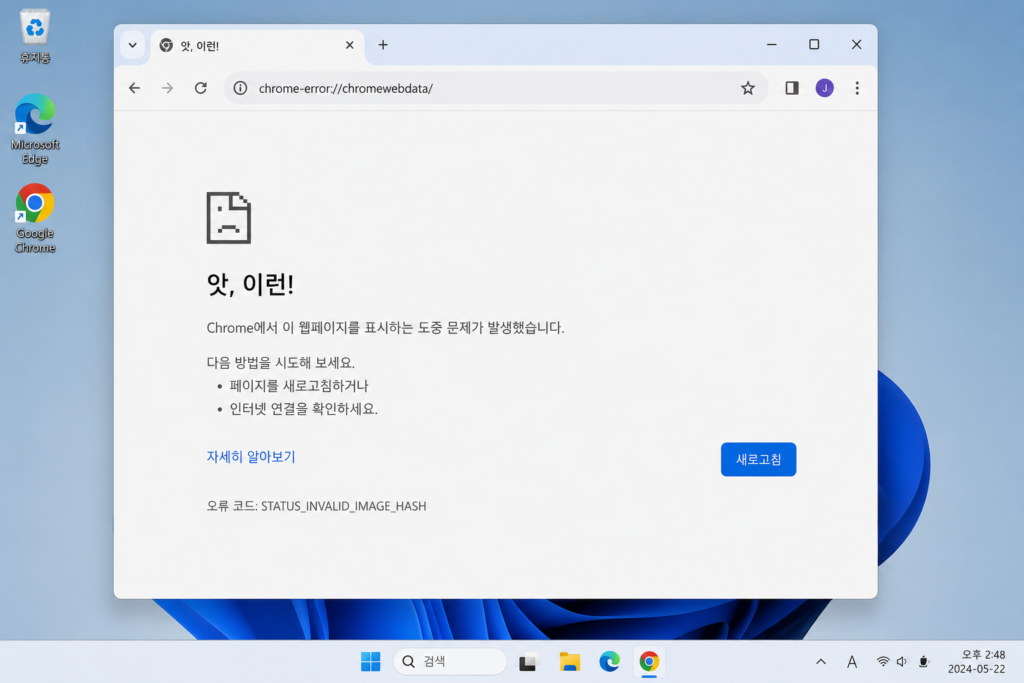Click the Chrome back arrow
The image size is (1024, 683).
point(135,88)
